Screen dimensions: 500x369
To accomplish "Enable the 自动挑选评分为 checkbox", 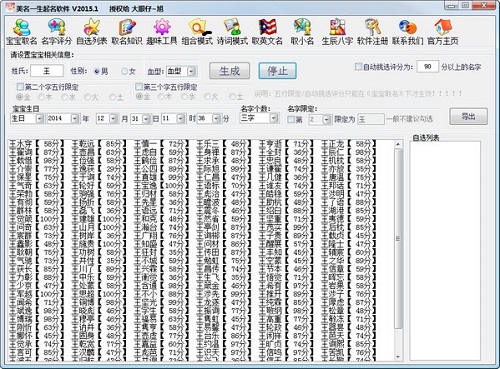I will pos(358,67).
